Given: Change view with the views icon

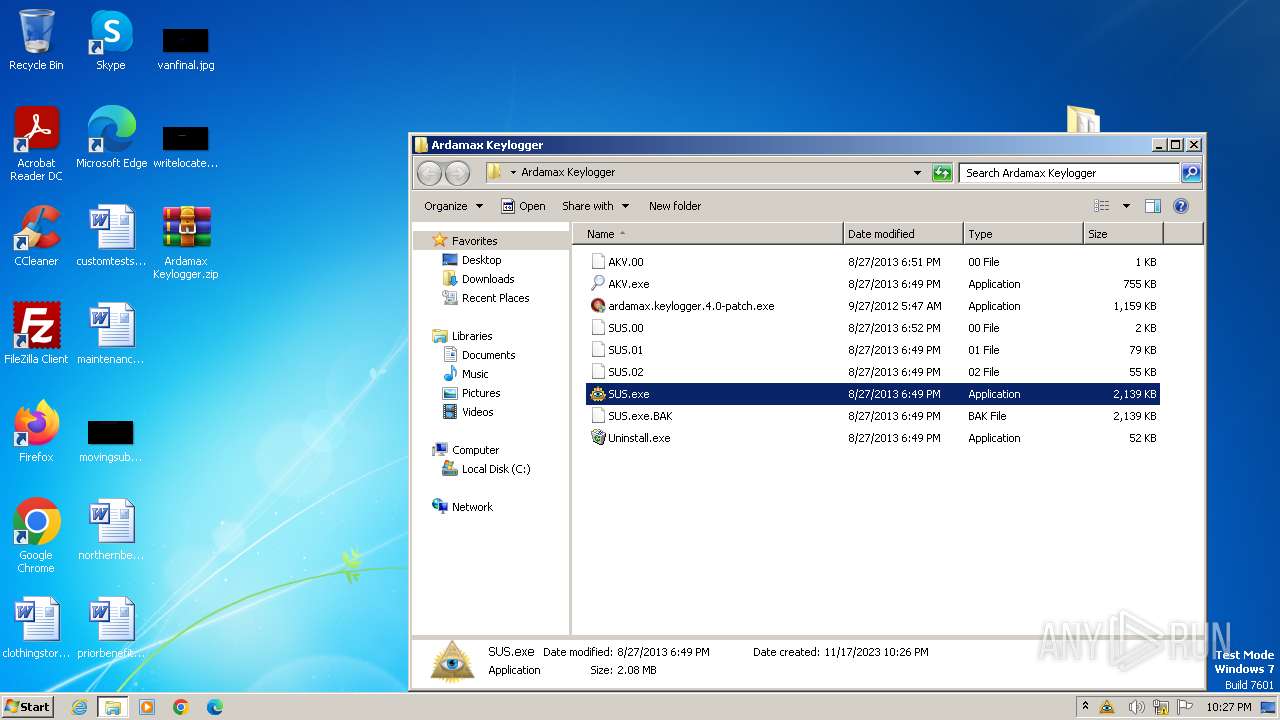Looking at the screenshot, I should [x=1101, y=206].
